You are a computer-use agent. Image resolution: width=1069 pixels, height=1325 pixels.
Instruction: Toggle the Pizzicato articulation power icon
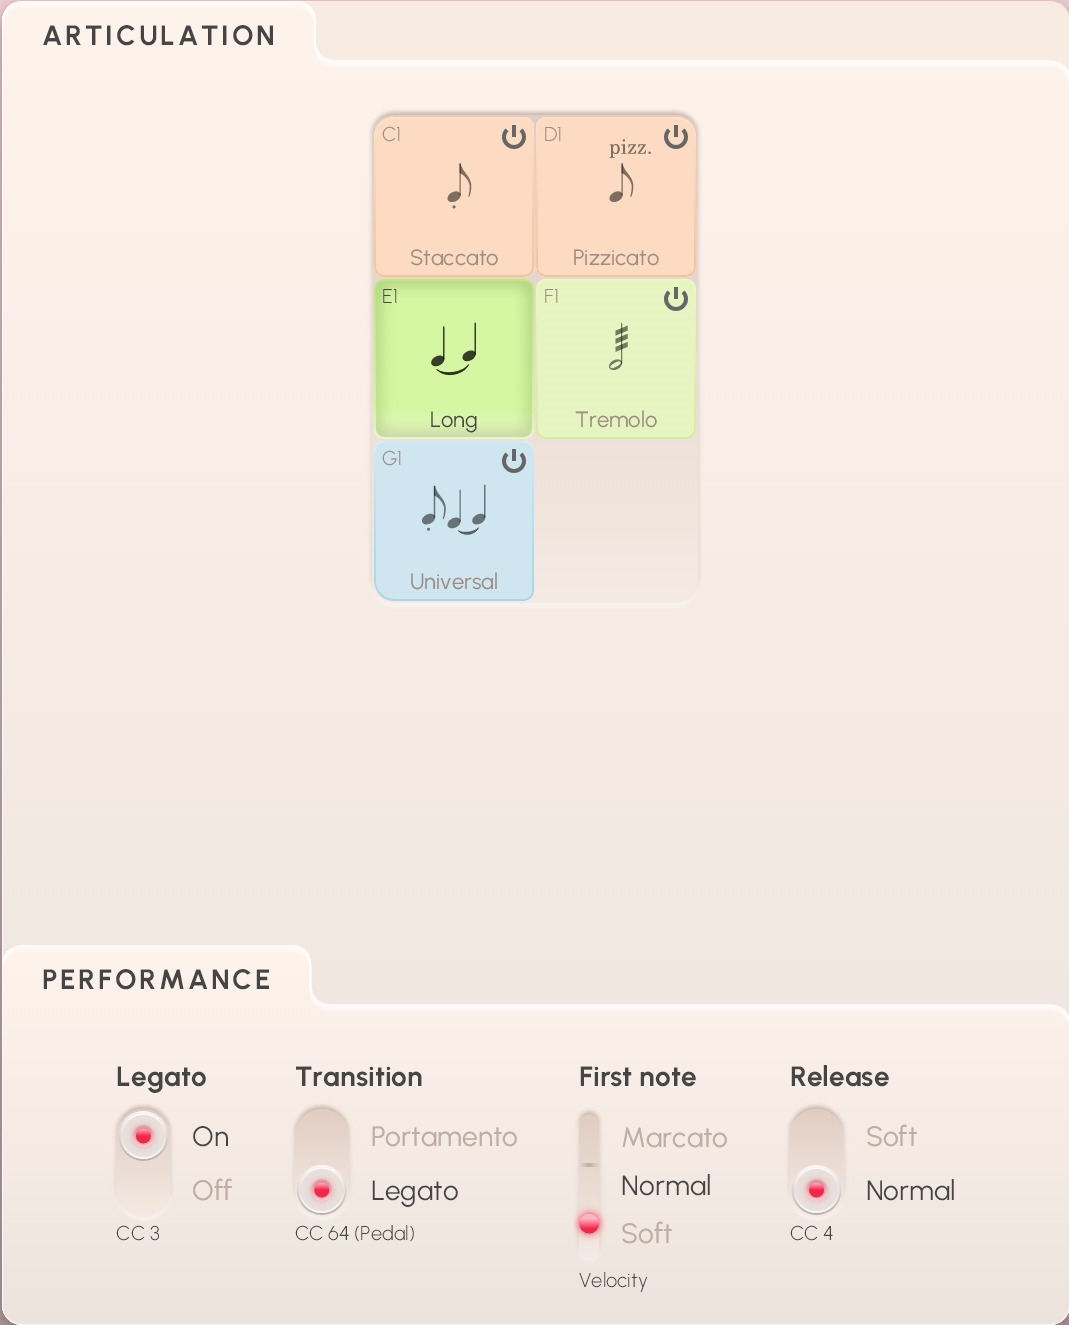tap(676, 137)
